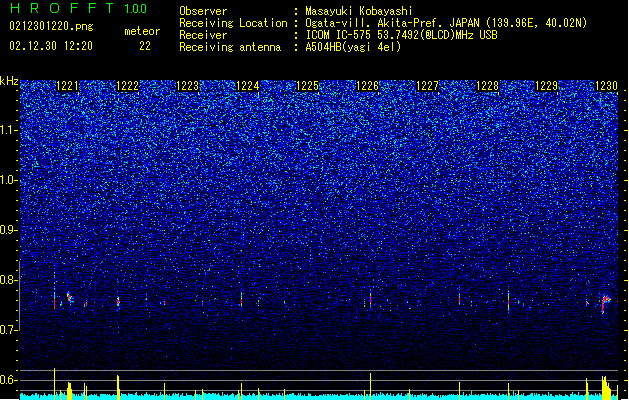The image size is (629, 400).
Task: Click the 0.9 kHz axis label
Action: (x=9, y=230)
